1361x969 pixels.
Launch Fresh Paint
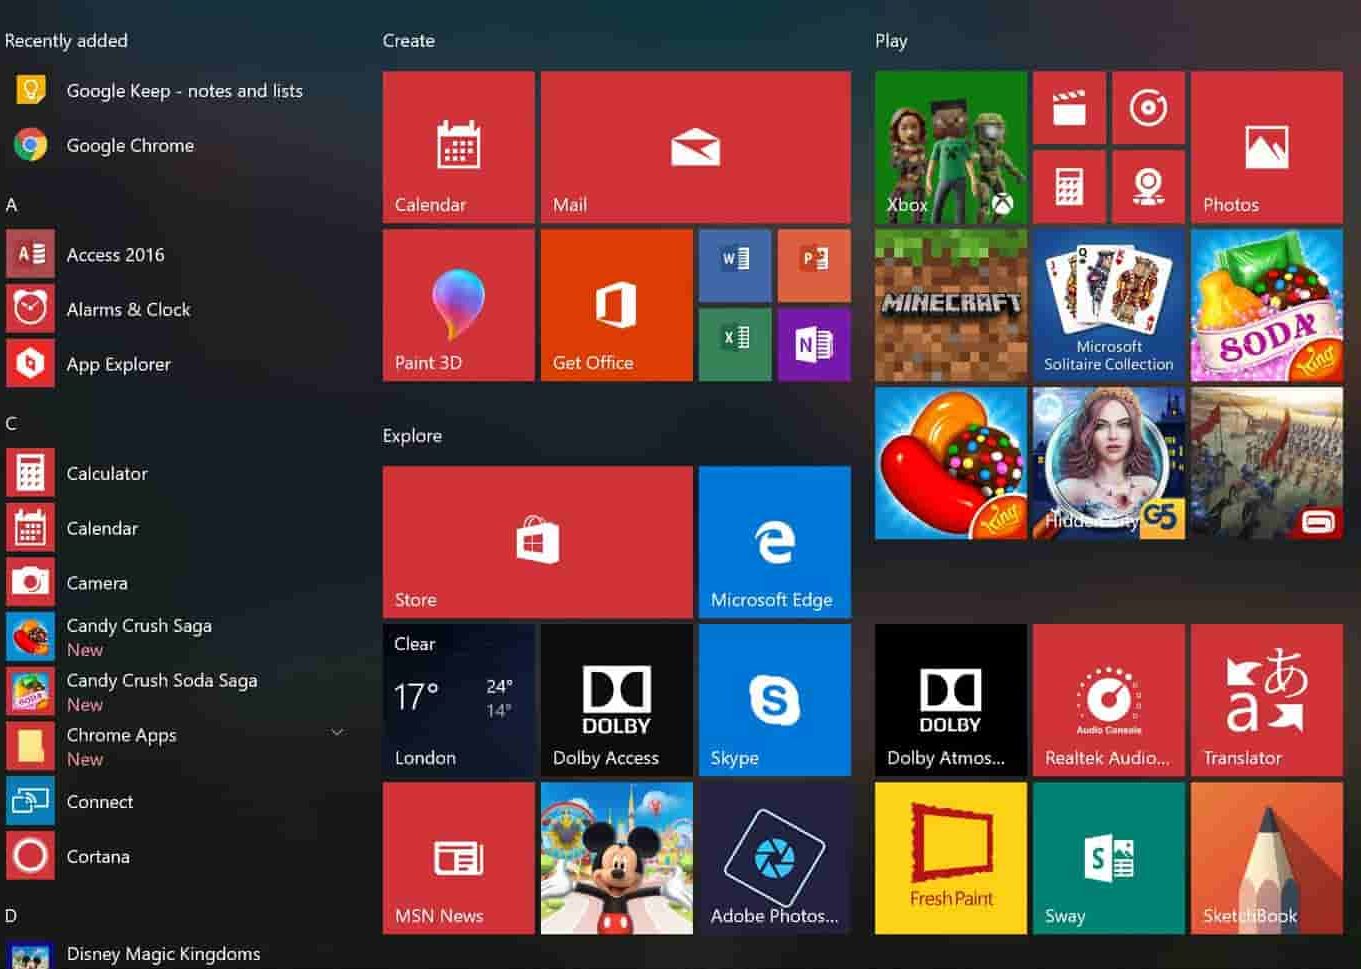(948, 858)
